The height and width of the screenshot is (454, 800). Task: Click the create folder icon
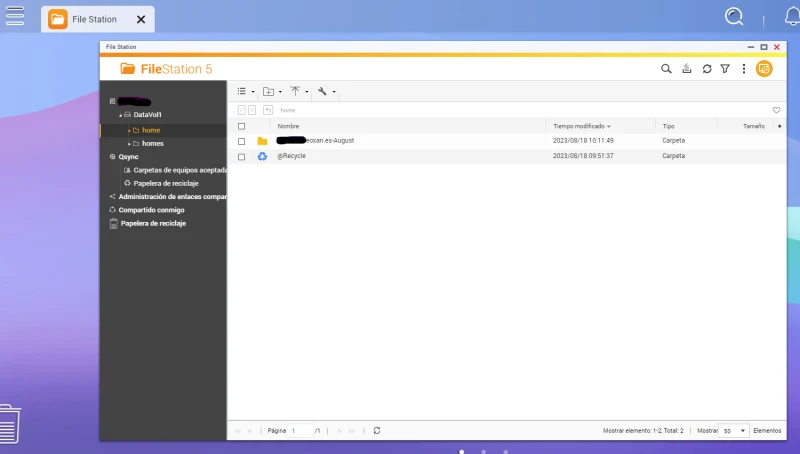point(268,91)
